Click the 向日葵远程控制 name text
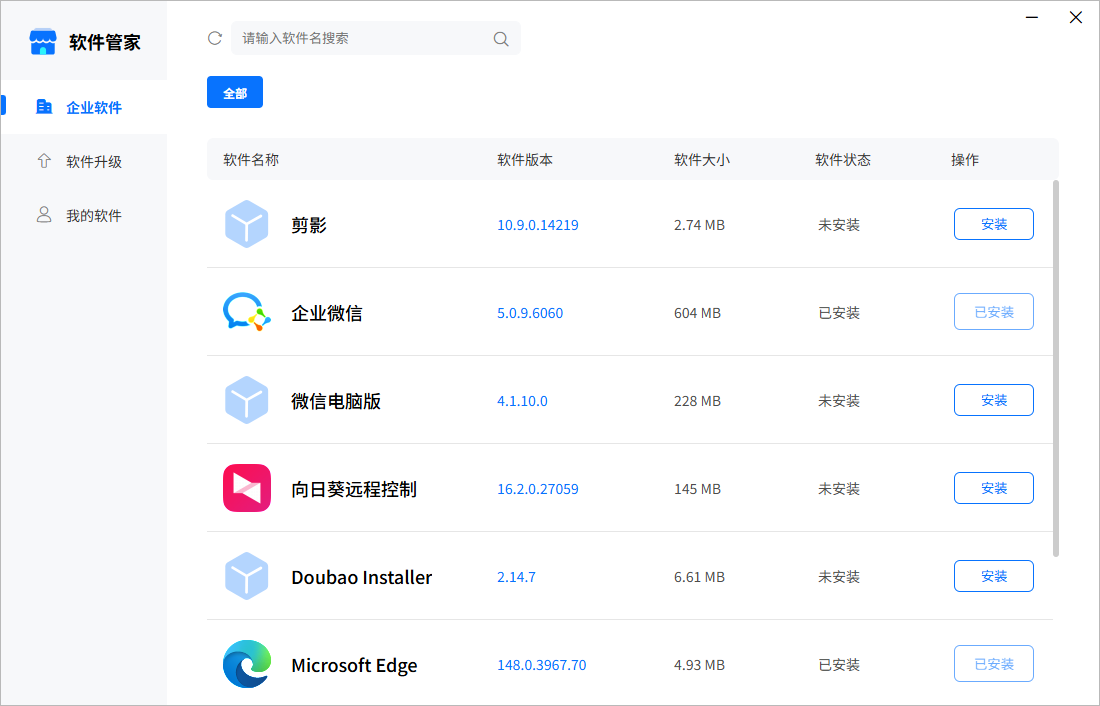This screenshot has height=706, width=1100. (354, 489)
